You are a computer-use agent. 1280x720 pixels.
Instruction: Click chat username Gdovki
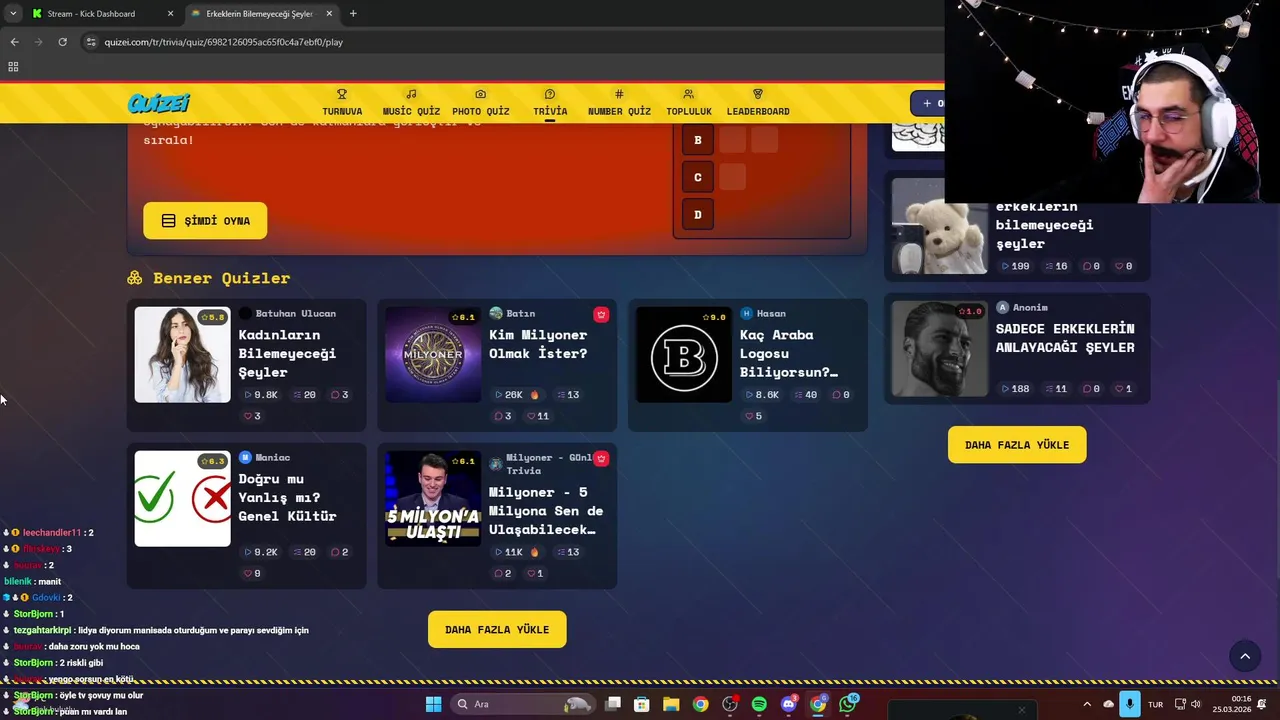[46, 598]
